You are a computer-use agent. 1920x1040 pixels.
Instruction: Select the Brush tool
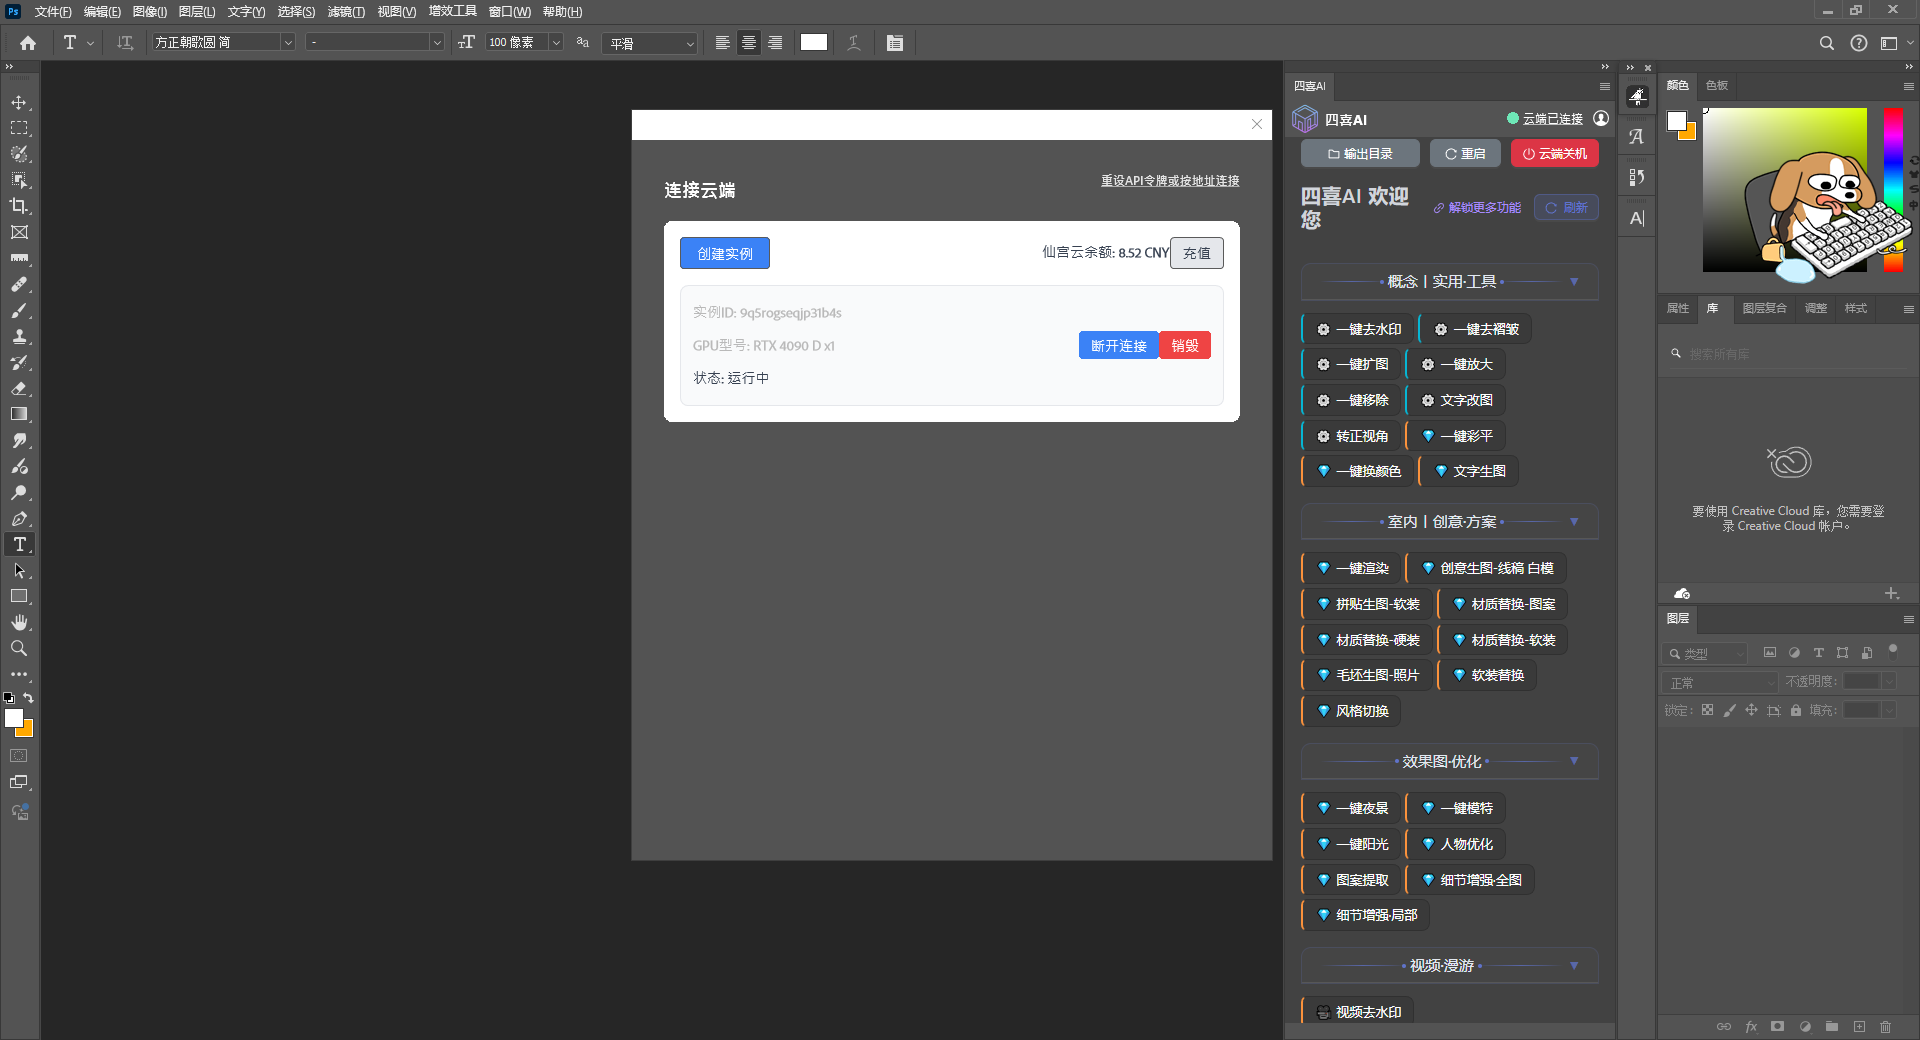pos(19,310)
